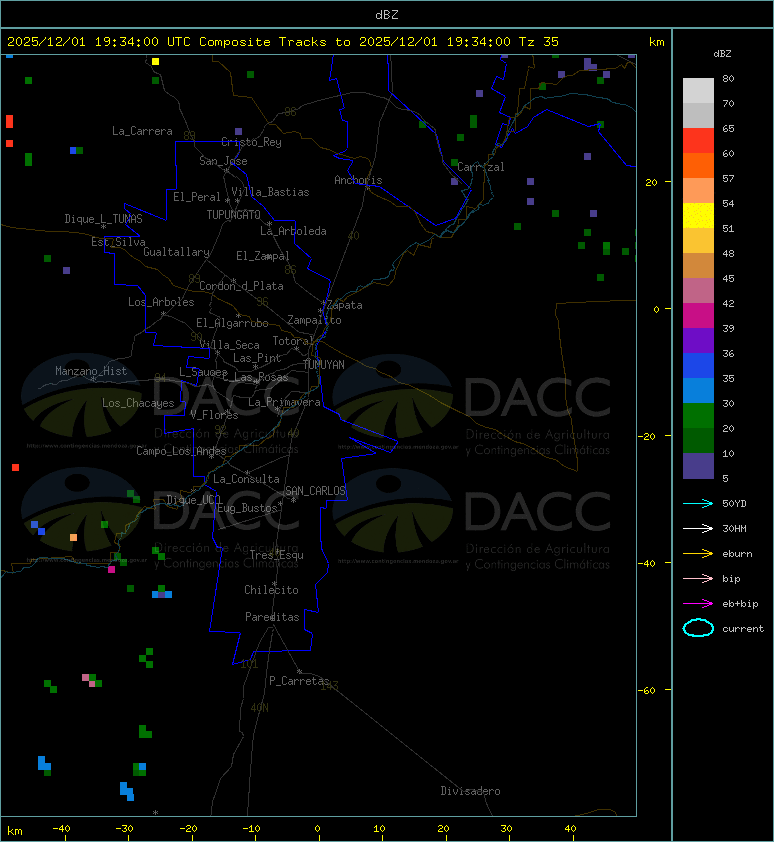
Task: Select the La_Carrera map label
Action: click(x=142, y=131)
